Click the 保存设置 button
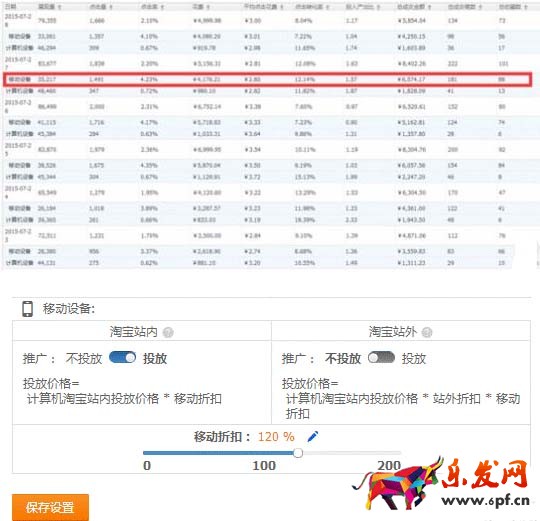This screenshot has width=540, height=521. click(x=50, y=507)
